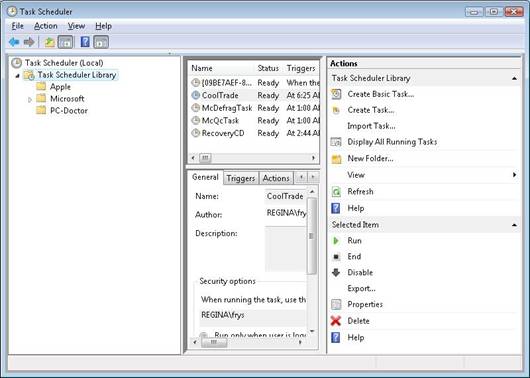Click the blue Help toolbar icon
Viewport: 530px width, 378px height.
[x=85, y=42]
